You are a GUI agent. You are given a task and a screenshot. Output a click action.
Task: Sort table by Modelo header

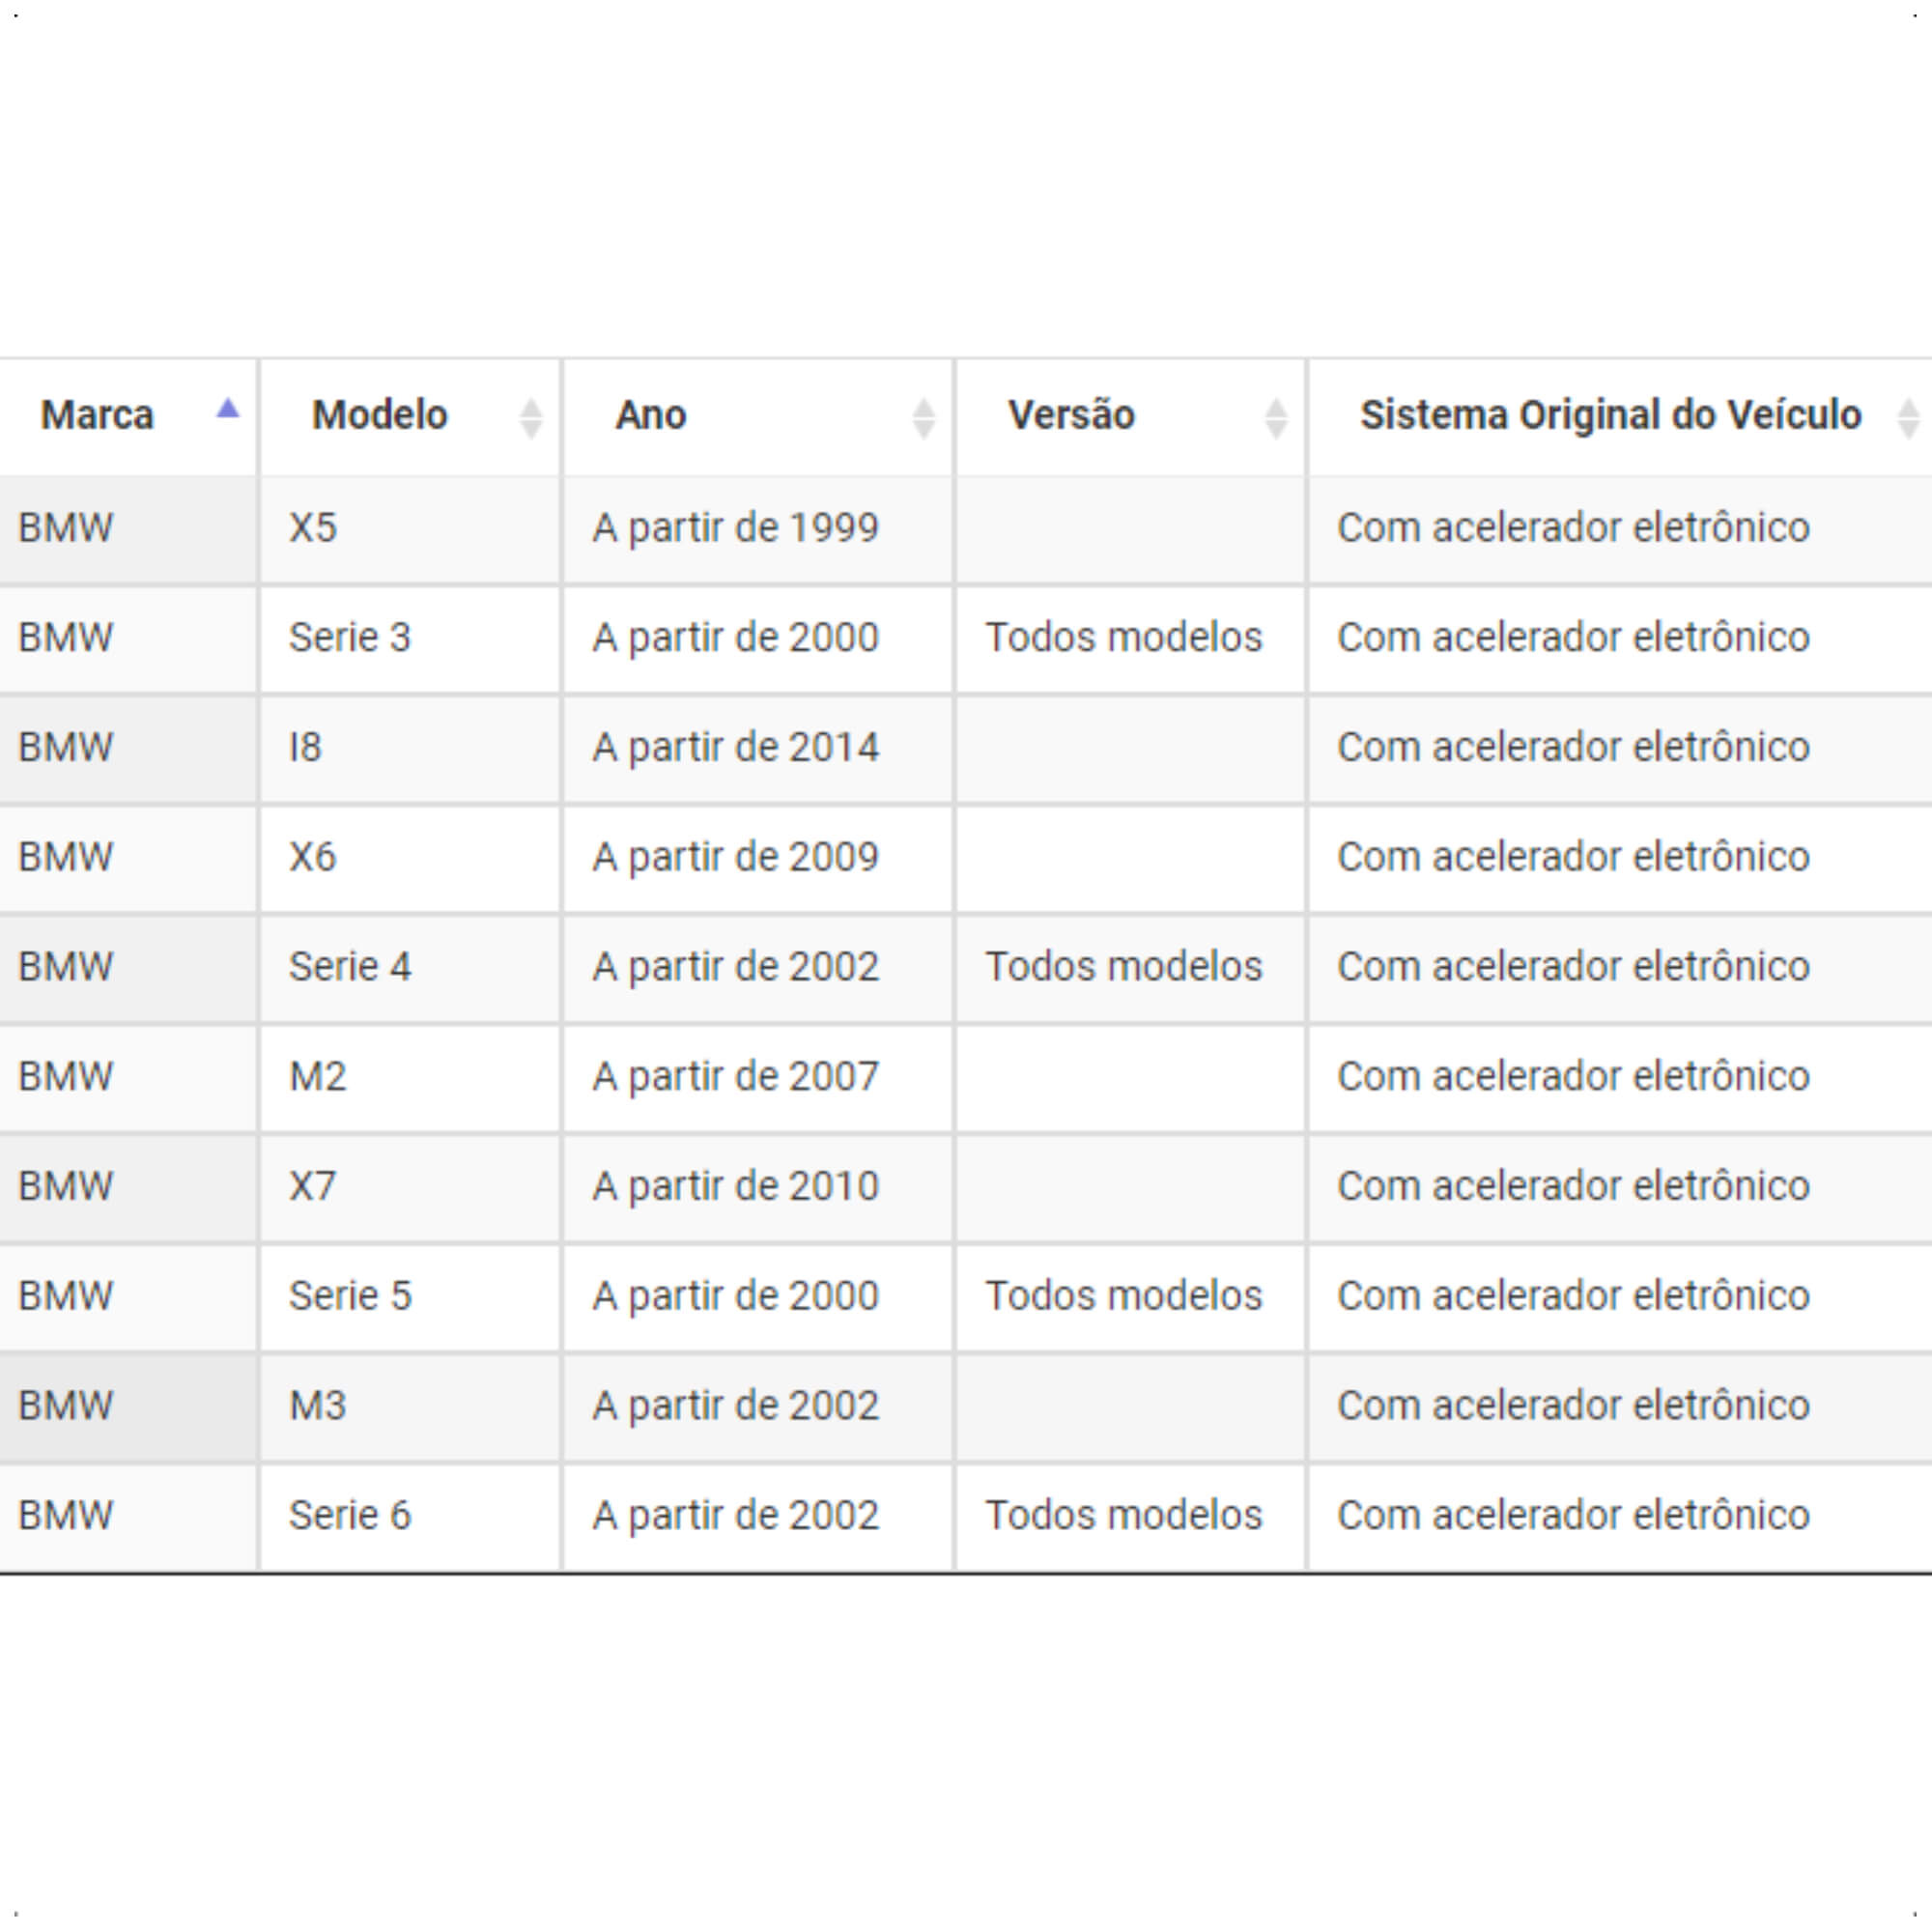click(x=410, y=416)
